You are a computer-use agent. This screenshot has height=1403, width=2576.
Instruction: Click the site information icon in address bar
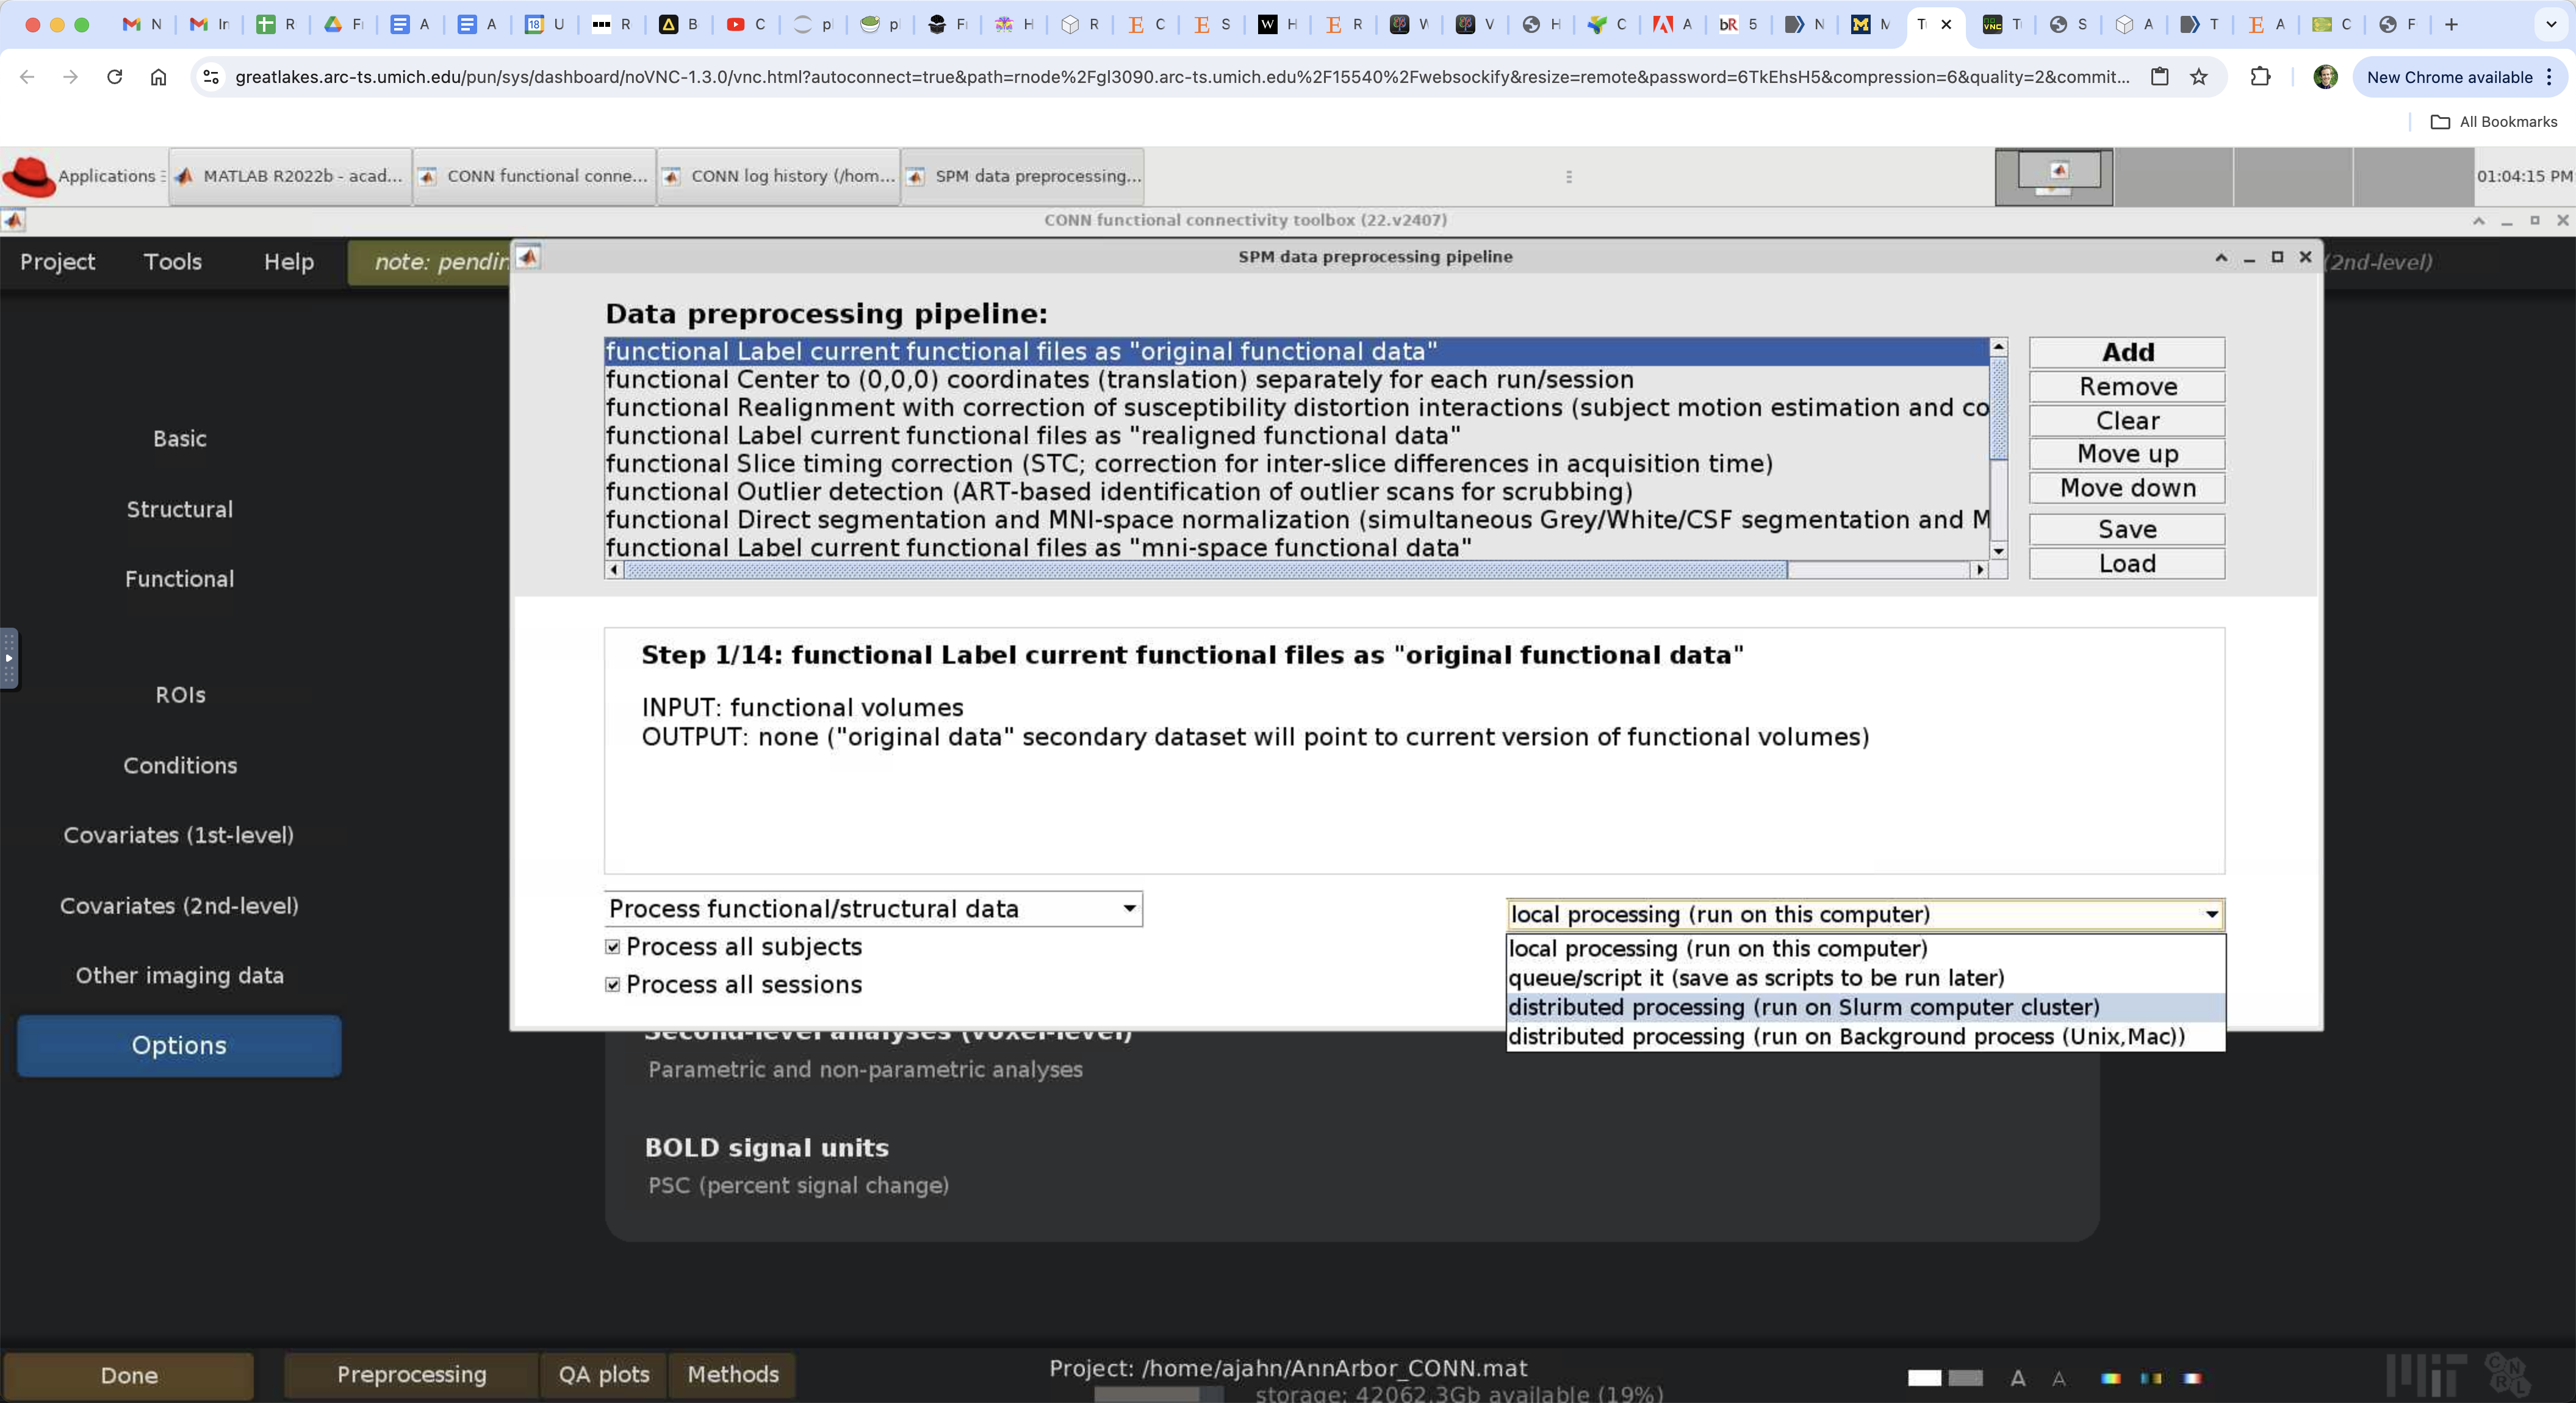point(211,77)
